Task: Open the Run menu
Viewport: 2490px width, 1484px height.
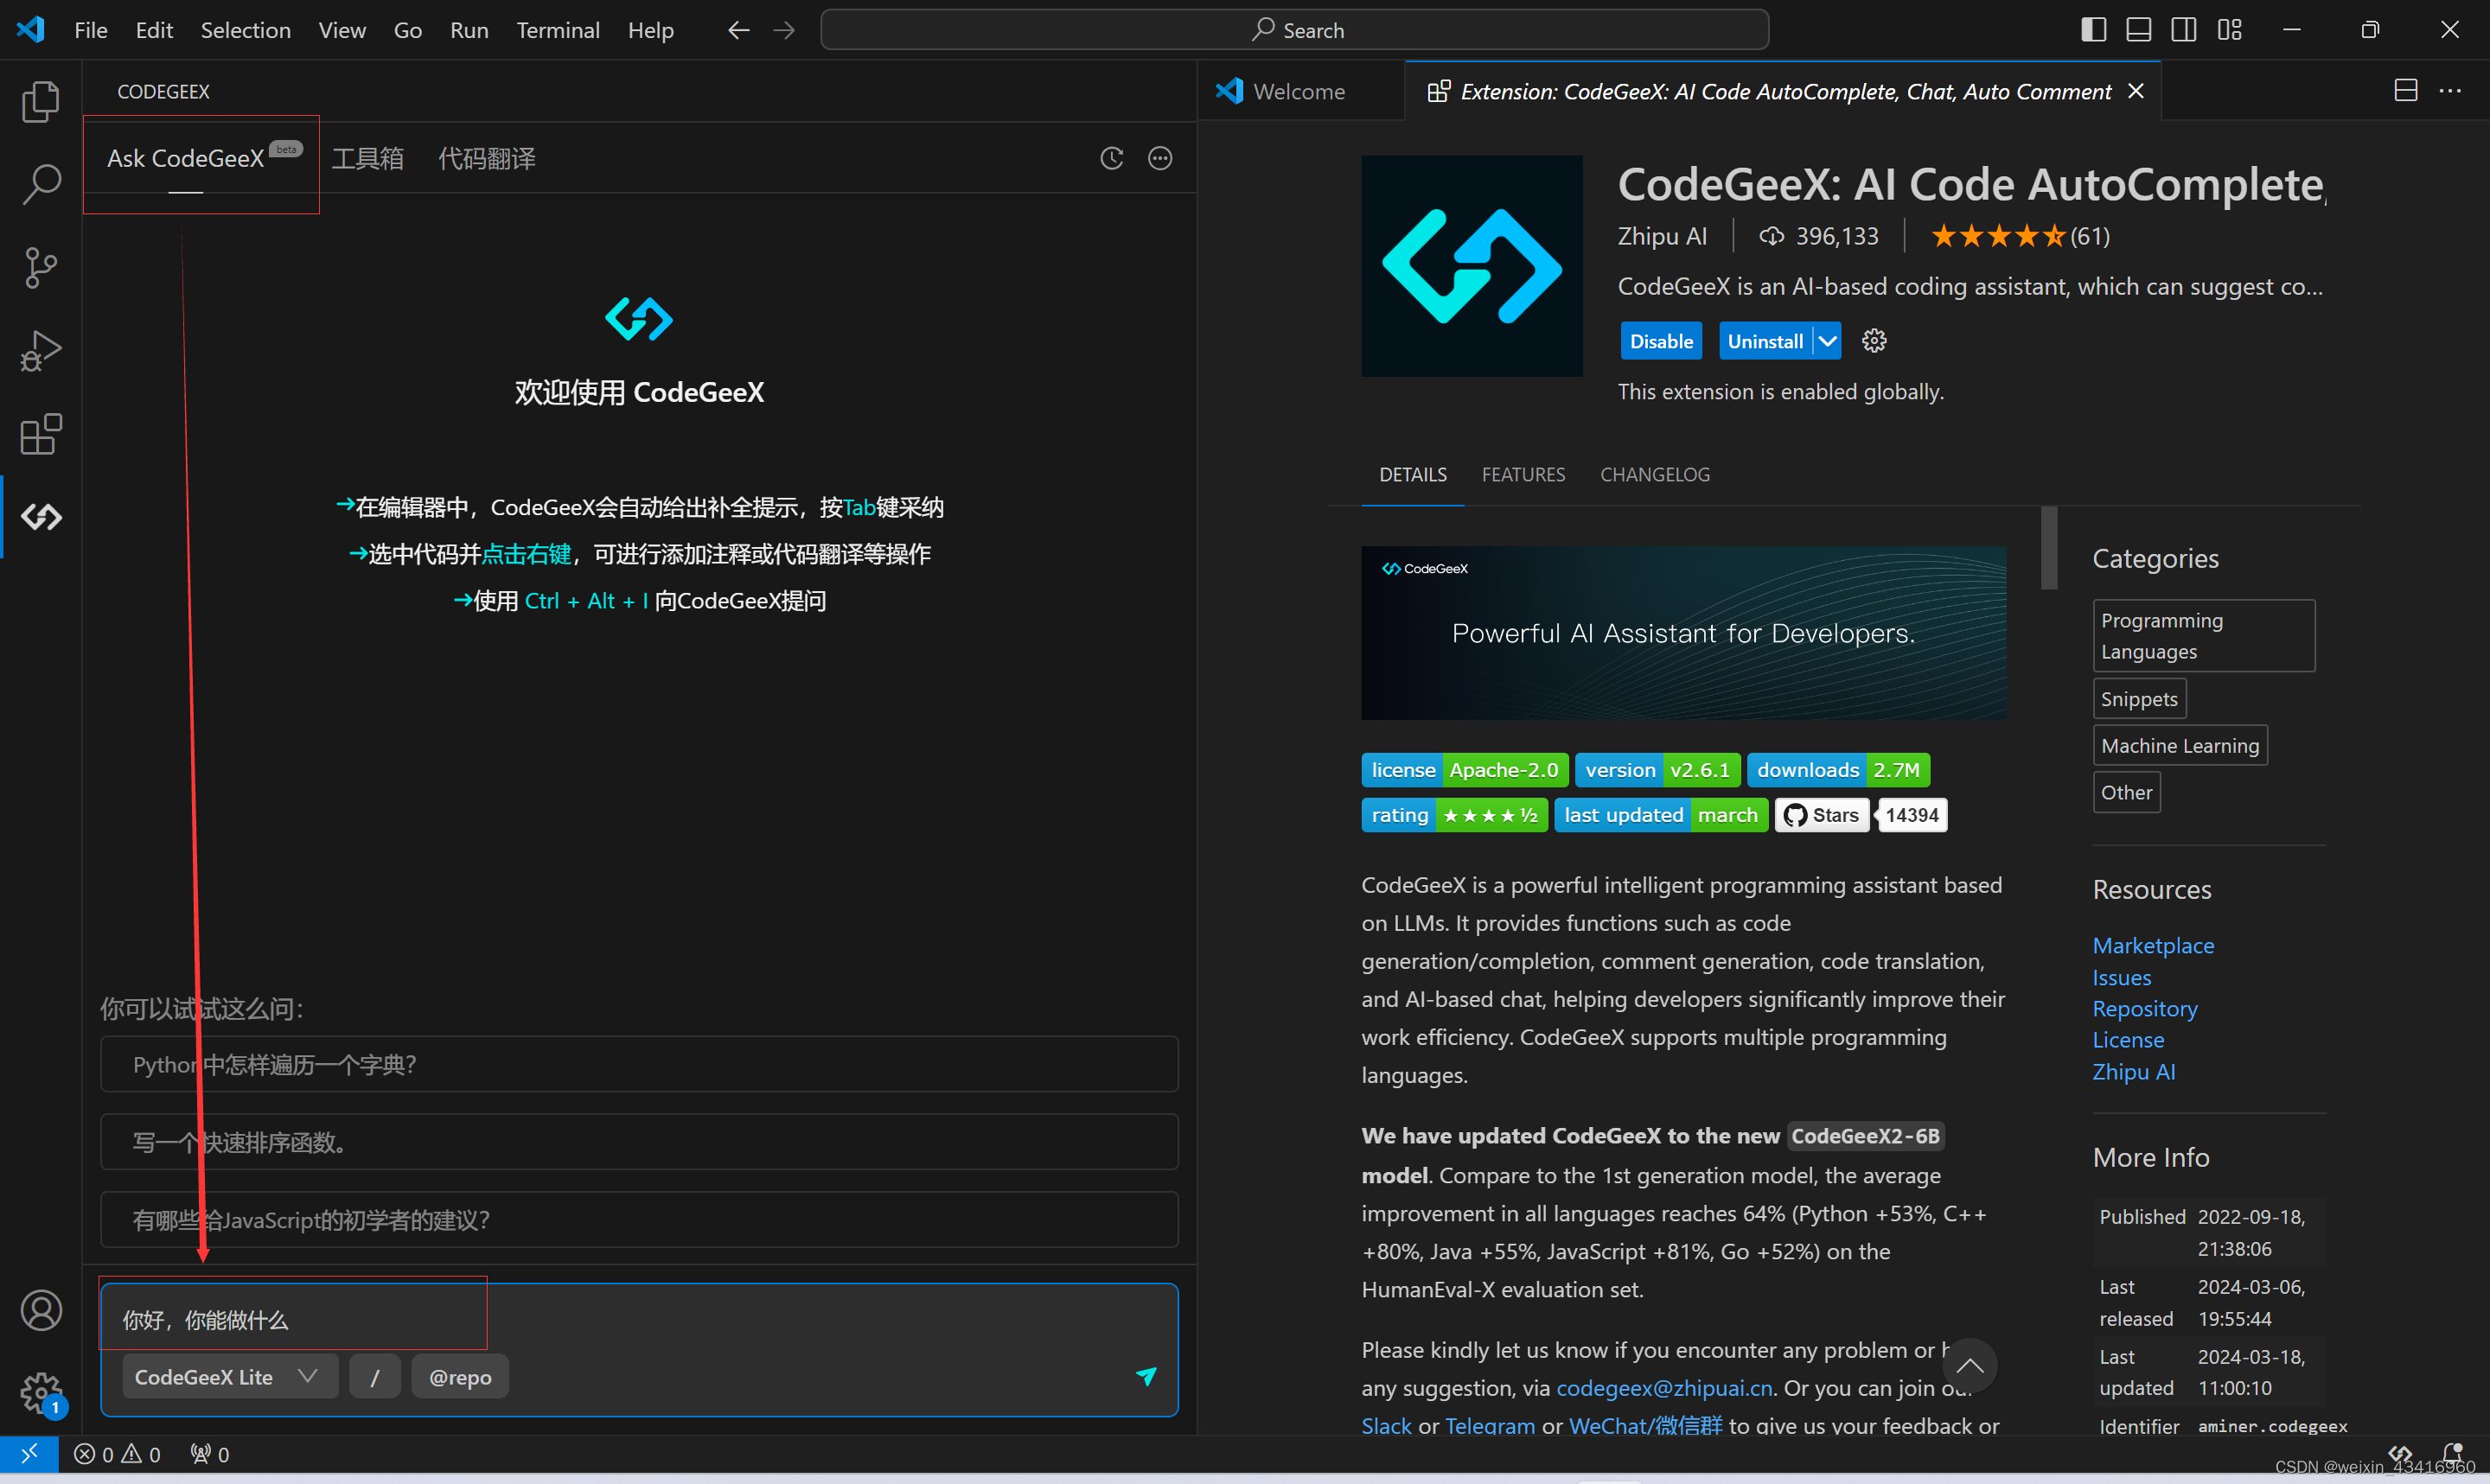Action: (x=469, y=30)
